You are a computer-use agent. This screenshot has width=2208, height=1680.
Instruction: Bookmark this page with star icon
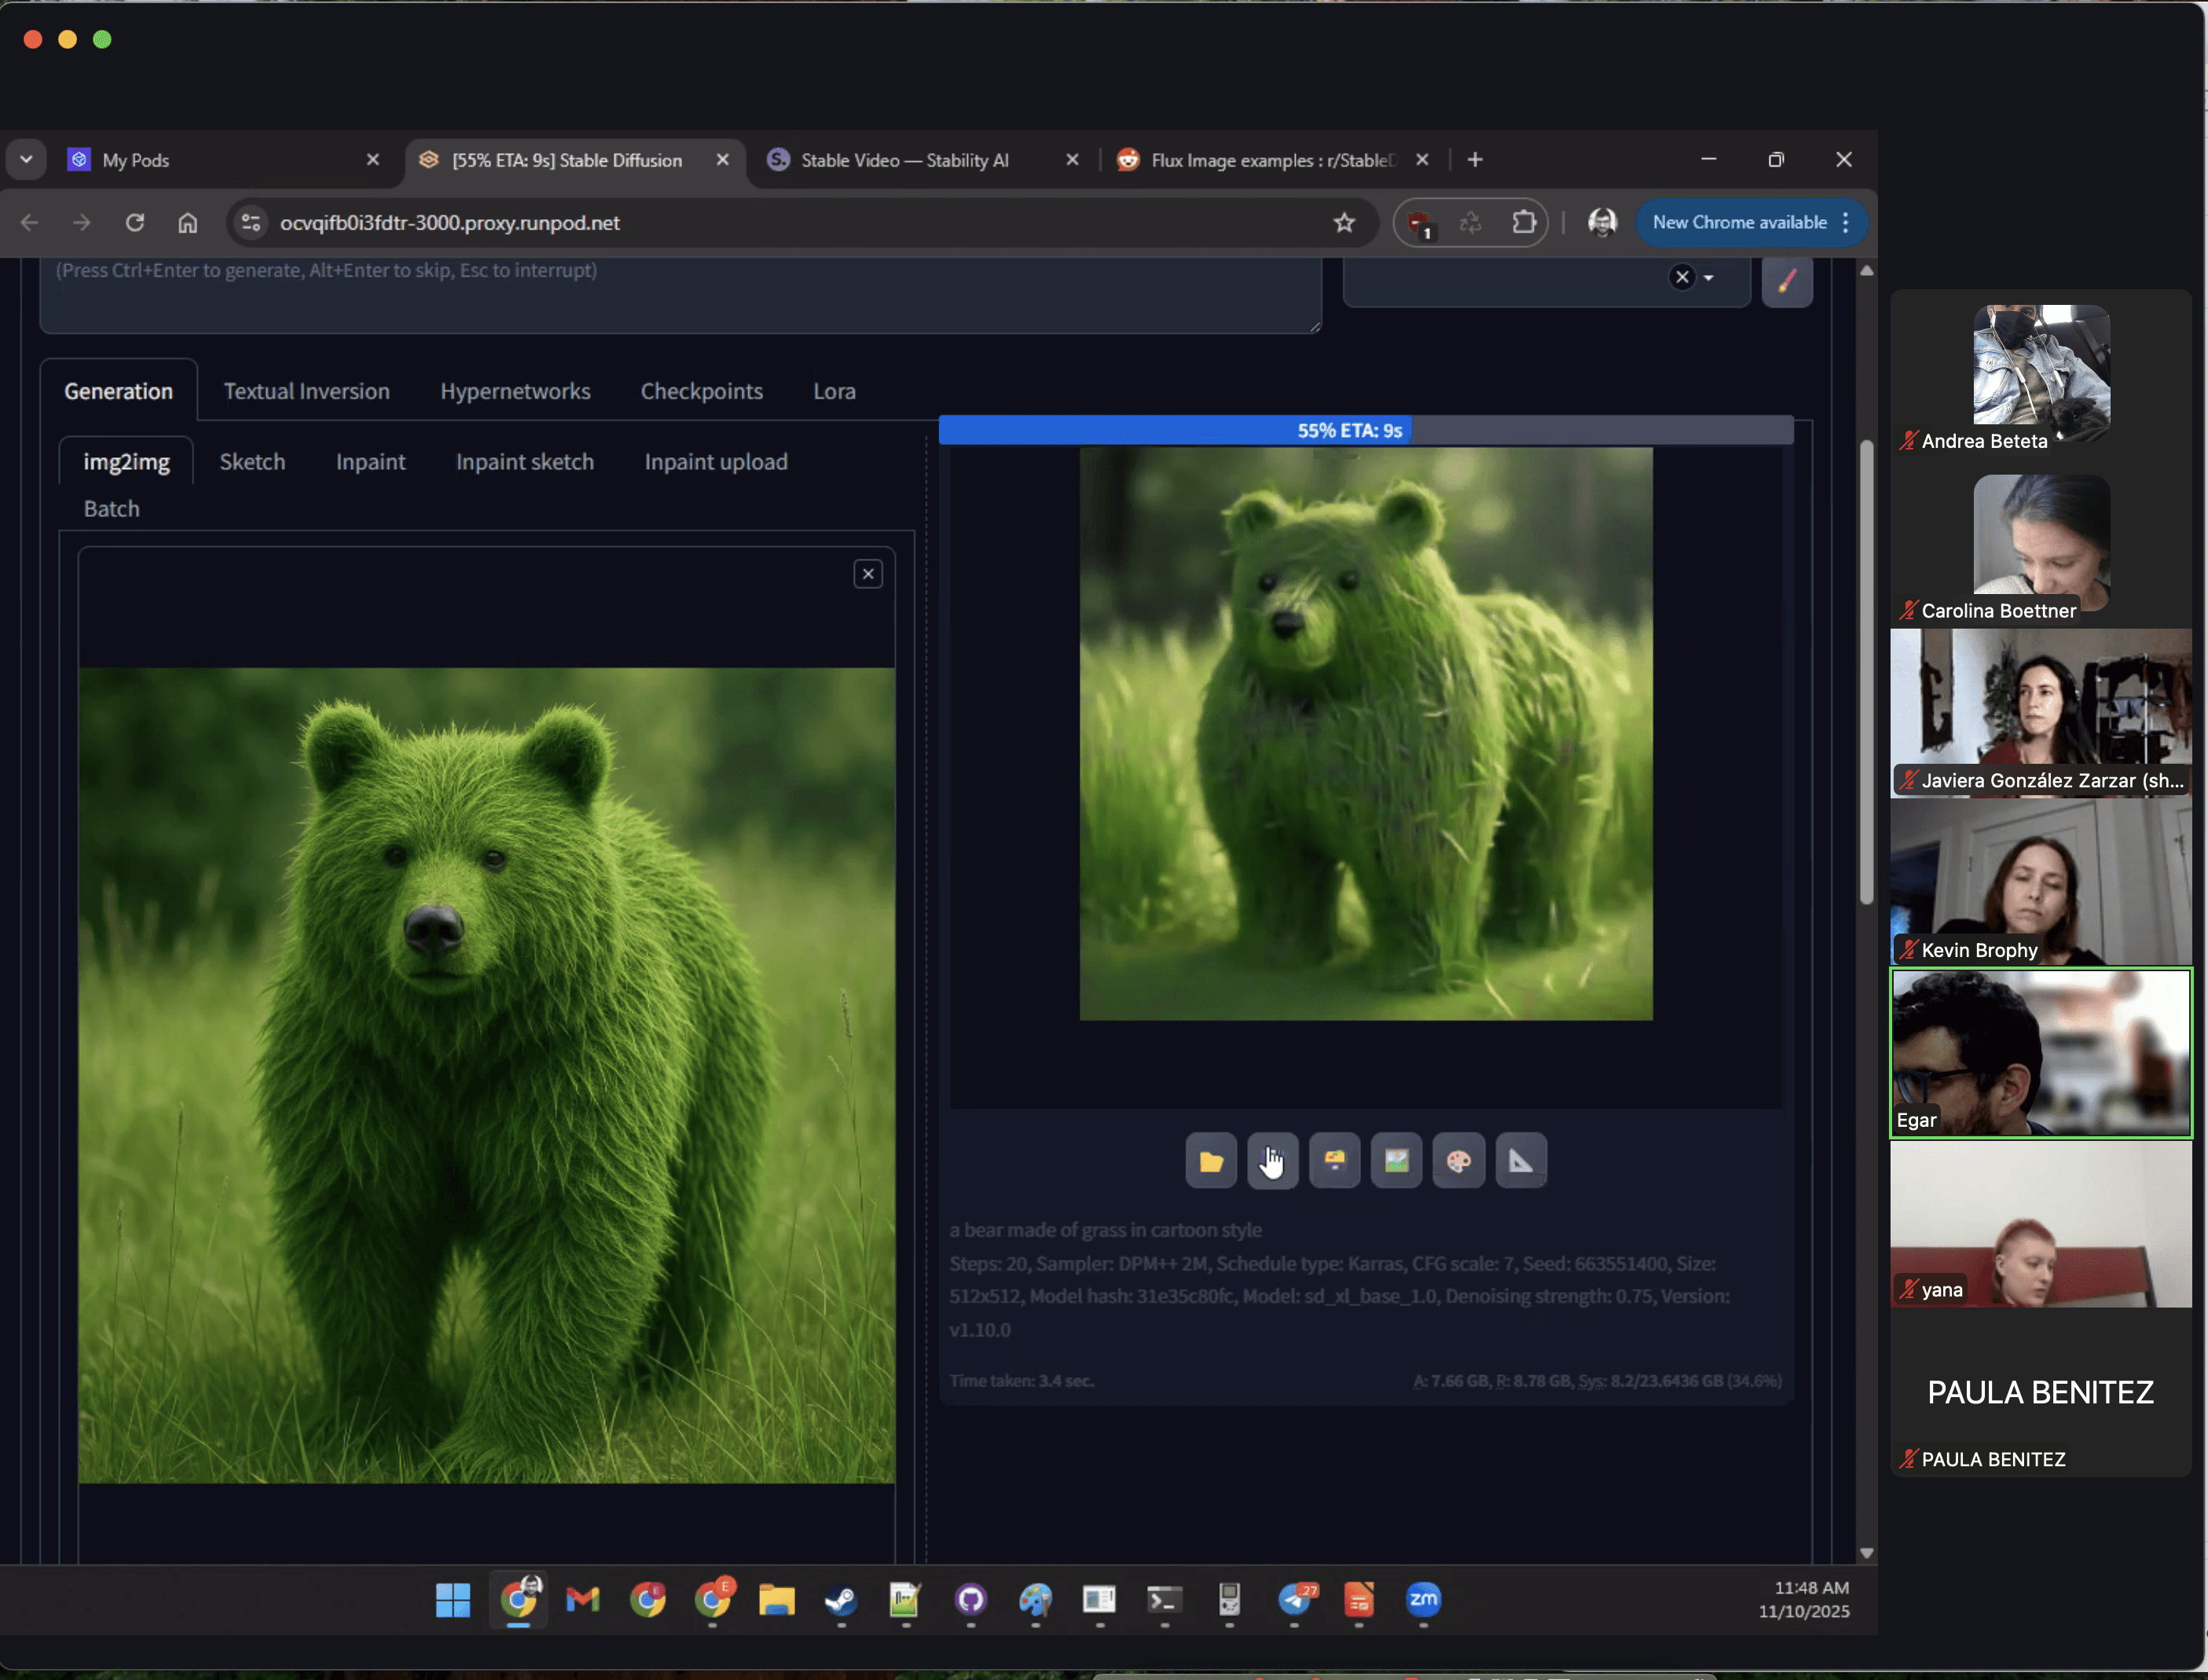click(1344, 222)
